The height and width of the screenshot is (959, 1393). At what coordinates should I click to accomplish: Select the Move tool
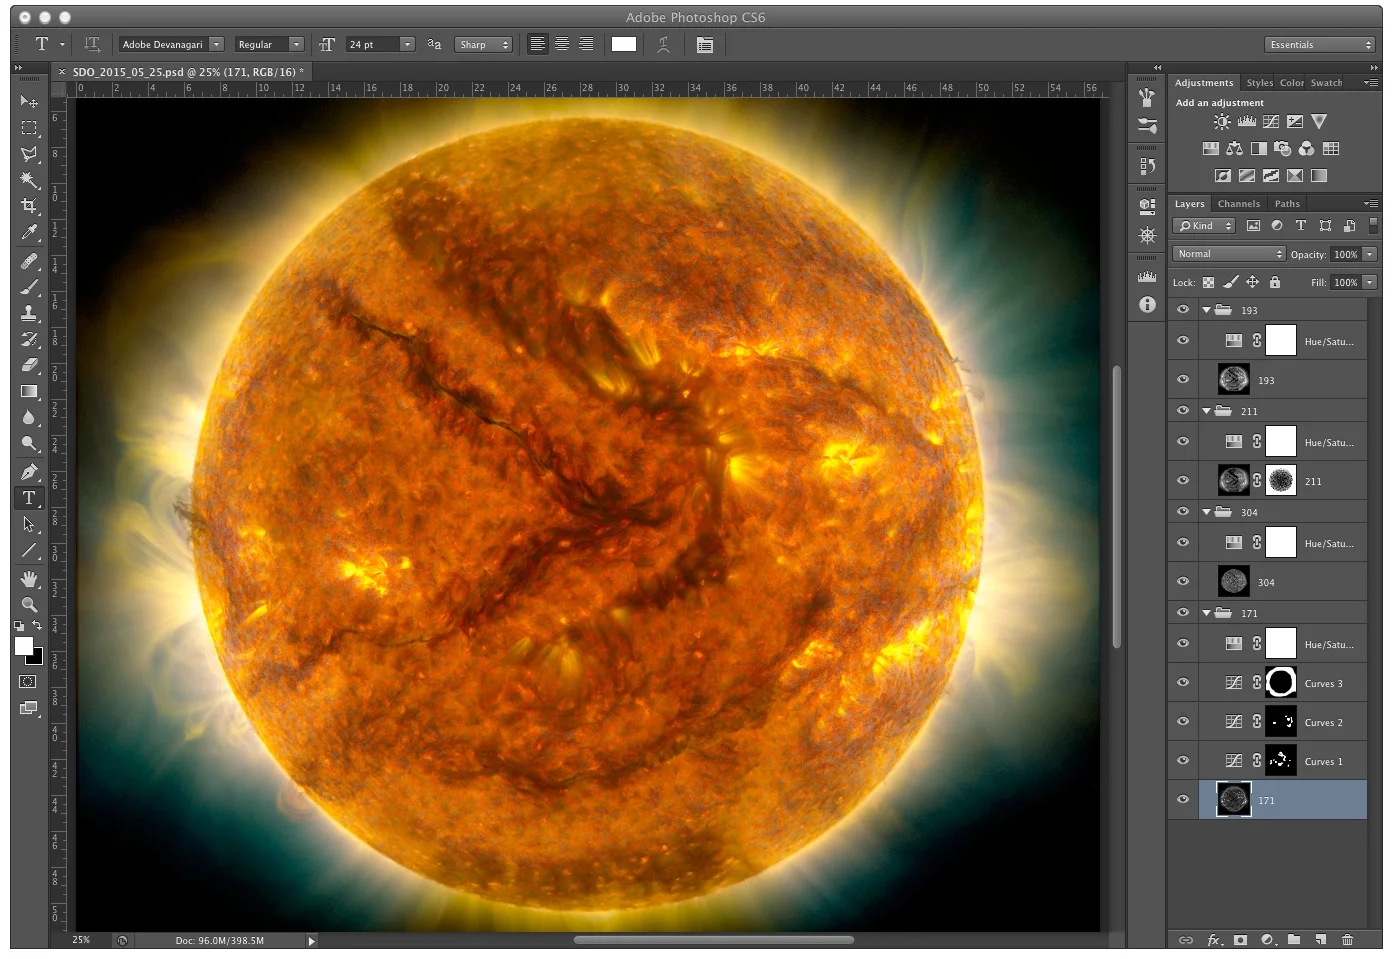(x=29, y=102)
